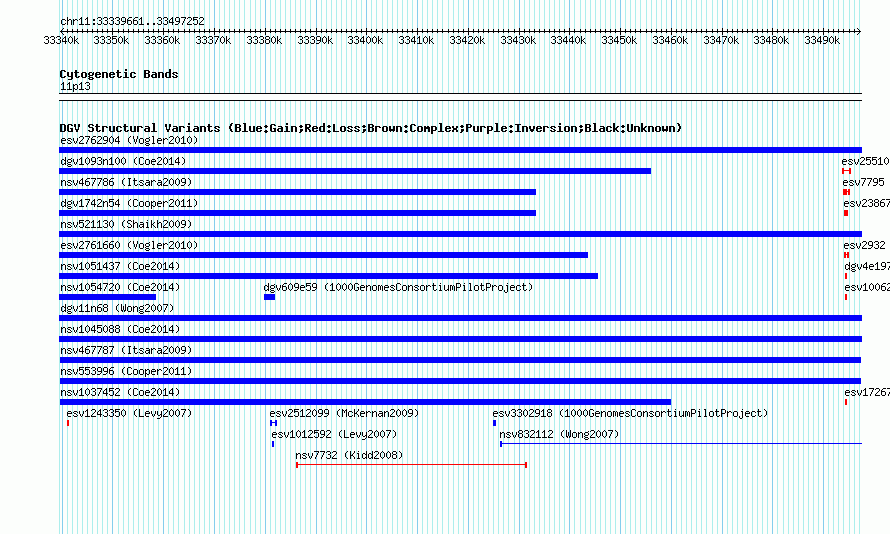This screenshot has width=890, height=534.
Task: Click the 33390k scale label
Action: [x=315, y=40]
